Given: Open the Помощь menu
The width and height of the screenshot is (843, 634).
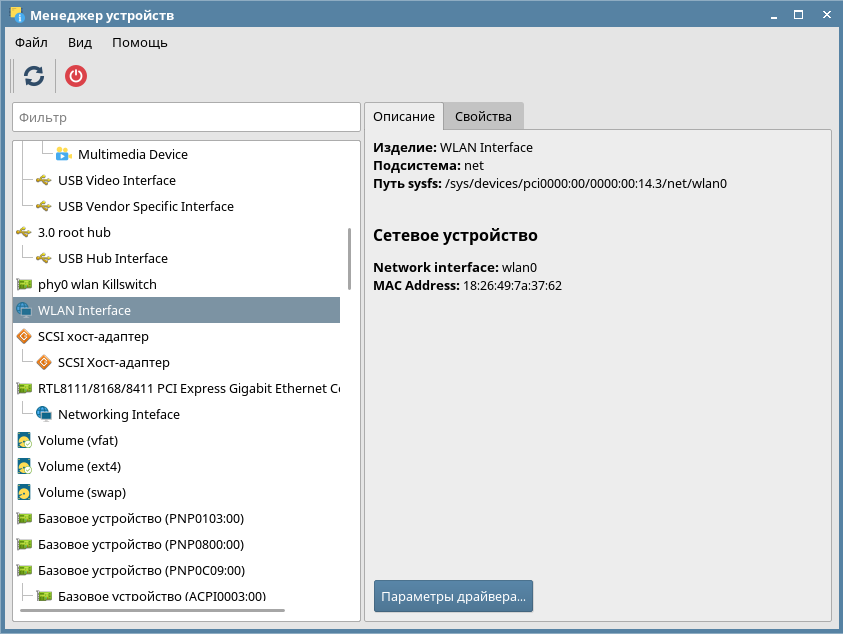Looking at the screenshot, I should pyautogui.click(x=139, y=43).
